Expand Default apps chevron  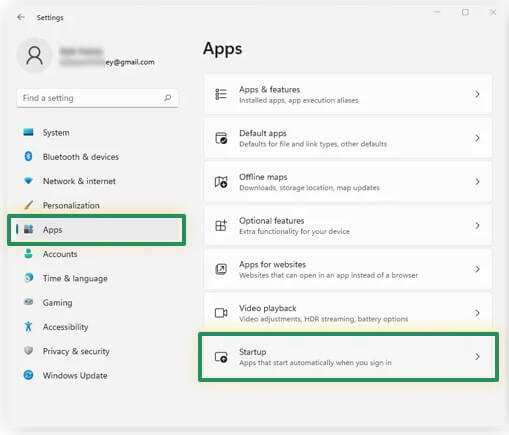pos(477,138)
